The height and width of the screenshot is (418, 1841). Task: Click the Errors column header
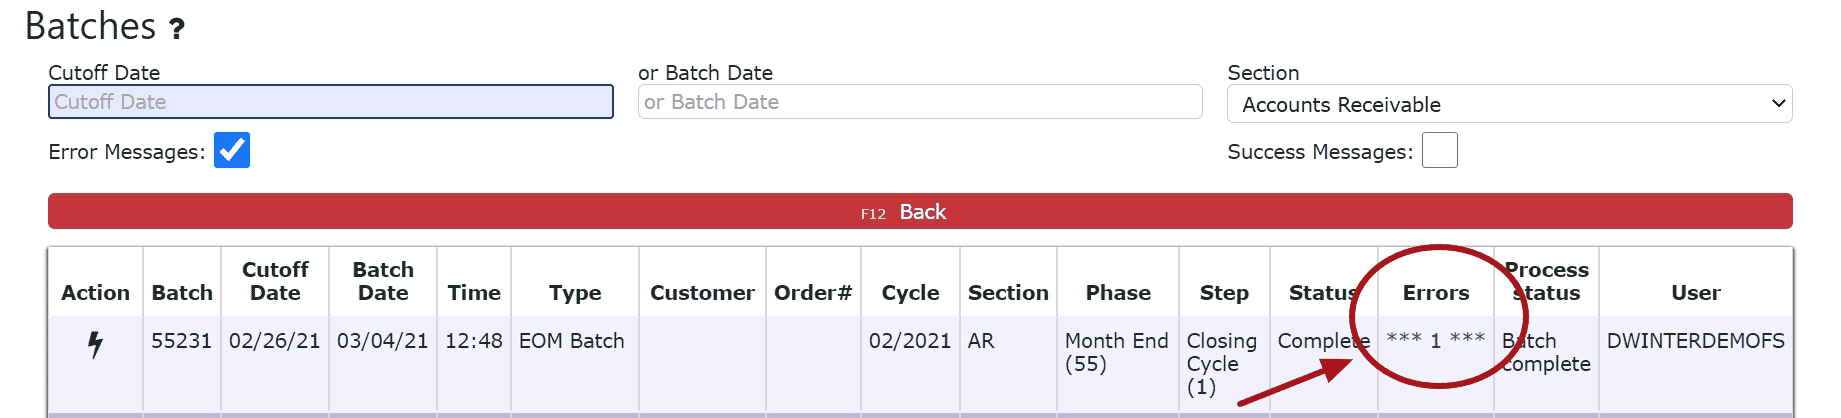click(x=1436, y=293)
